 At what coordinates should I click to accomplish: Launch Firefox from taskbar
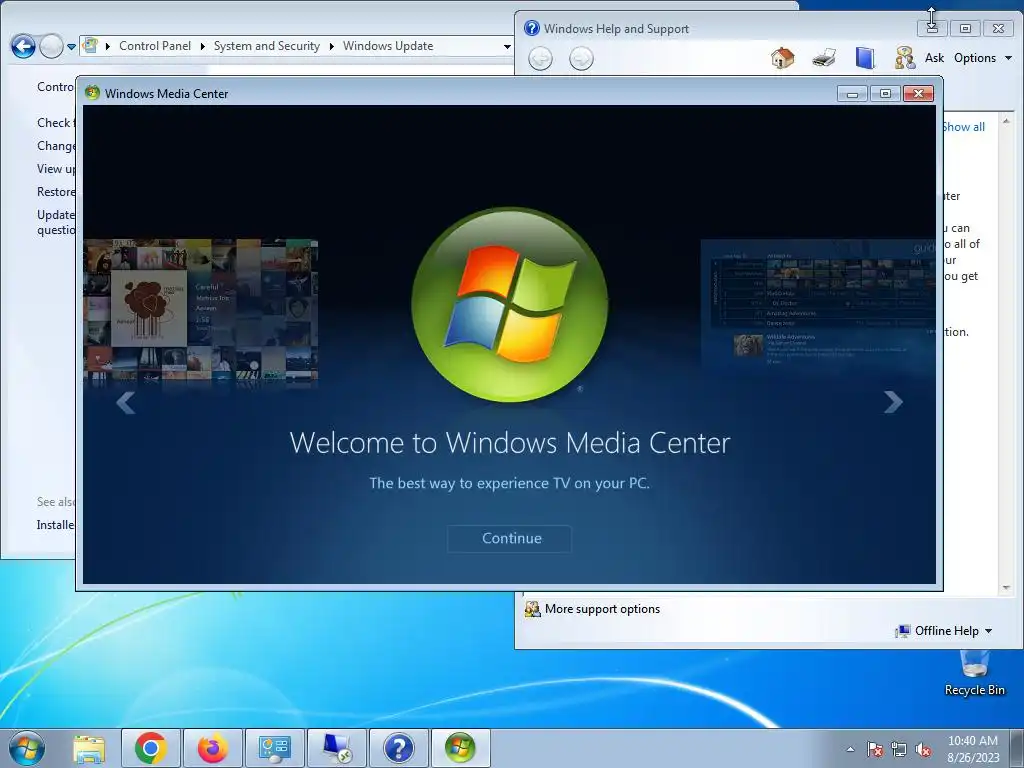point(213,748)
